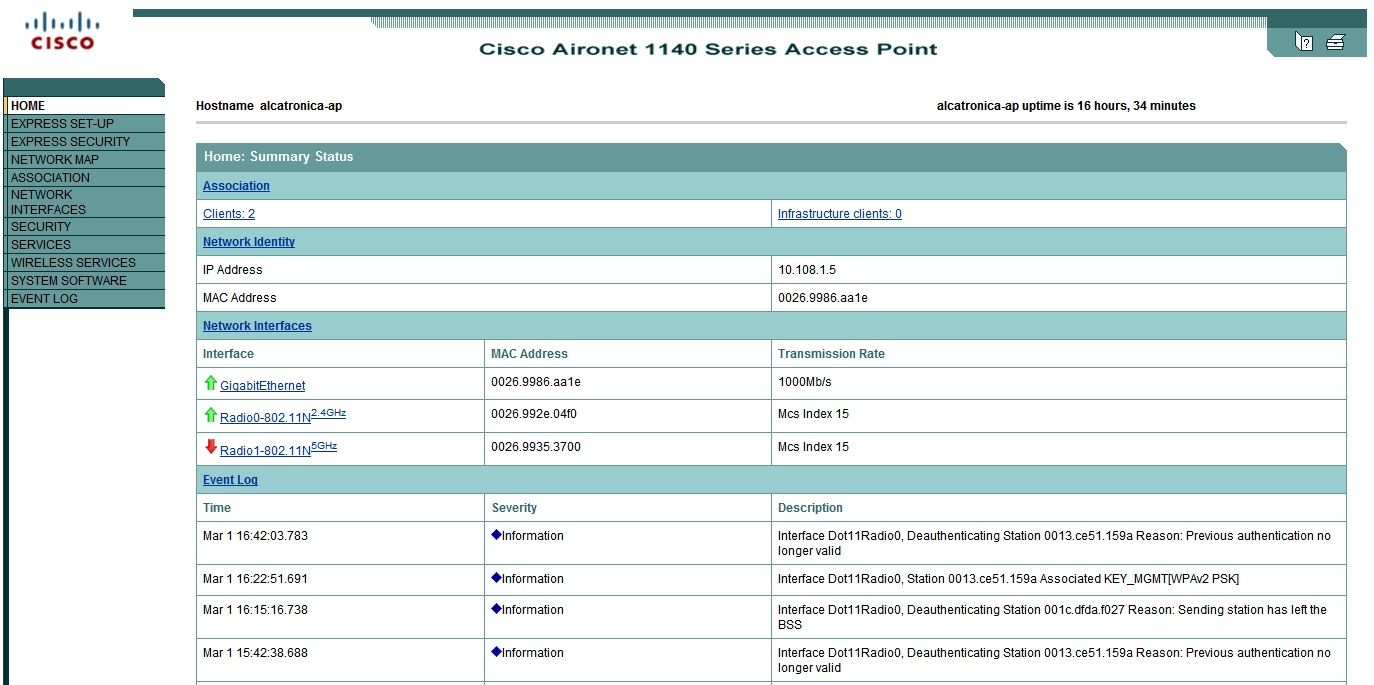Click red down arrow beside Radio1-802.11N
The image size is (1374, 685).
click(210, 447)
